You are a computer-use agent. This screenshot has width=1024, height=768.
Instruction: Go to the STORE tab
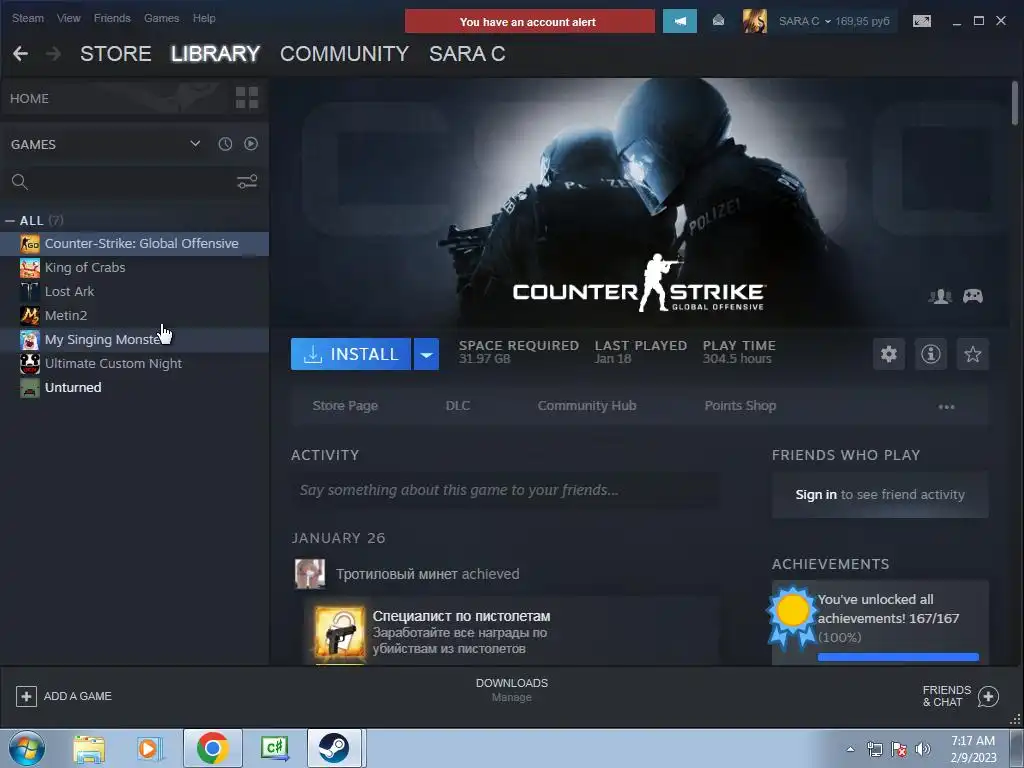point(116,54)
